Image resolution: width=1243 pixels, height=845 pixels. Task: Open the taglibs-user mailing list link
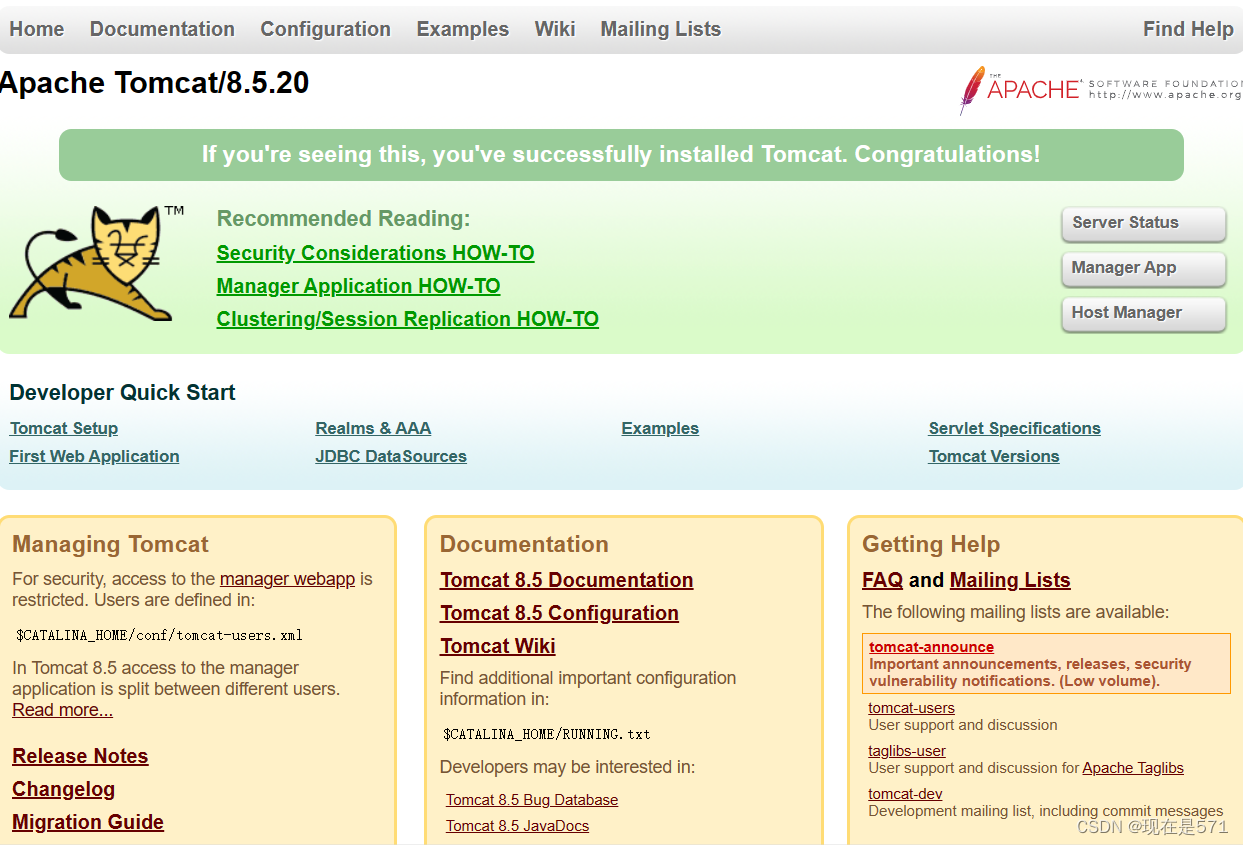907,751
